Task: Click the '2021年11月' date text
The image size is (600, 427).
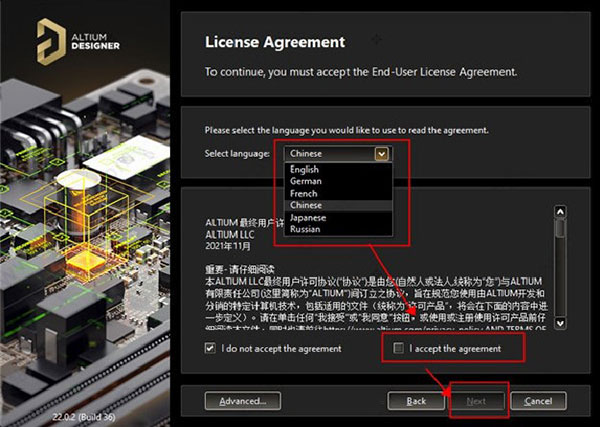Action: click(x=228, y=246)
